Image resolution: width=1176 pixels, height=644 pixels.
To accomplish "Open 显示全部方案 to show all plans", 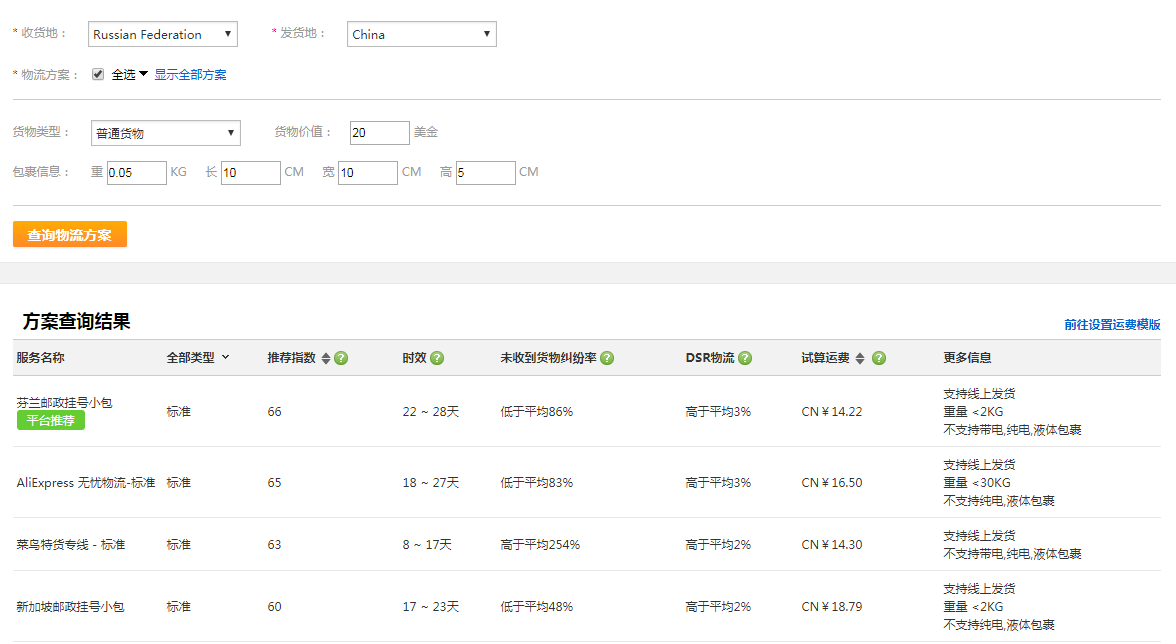I will pyautogui.click(x=191, y=74).
